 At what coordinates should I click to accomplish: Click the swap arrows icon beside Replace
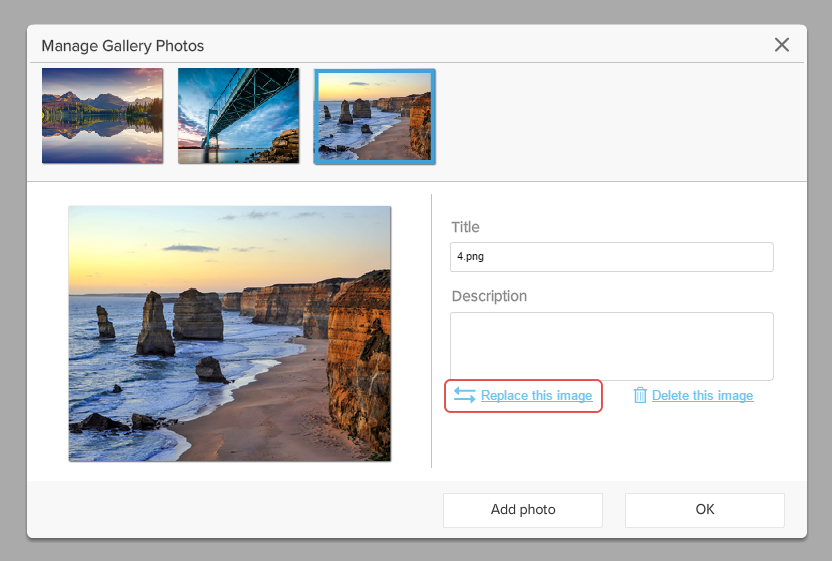(464, 395)
